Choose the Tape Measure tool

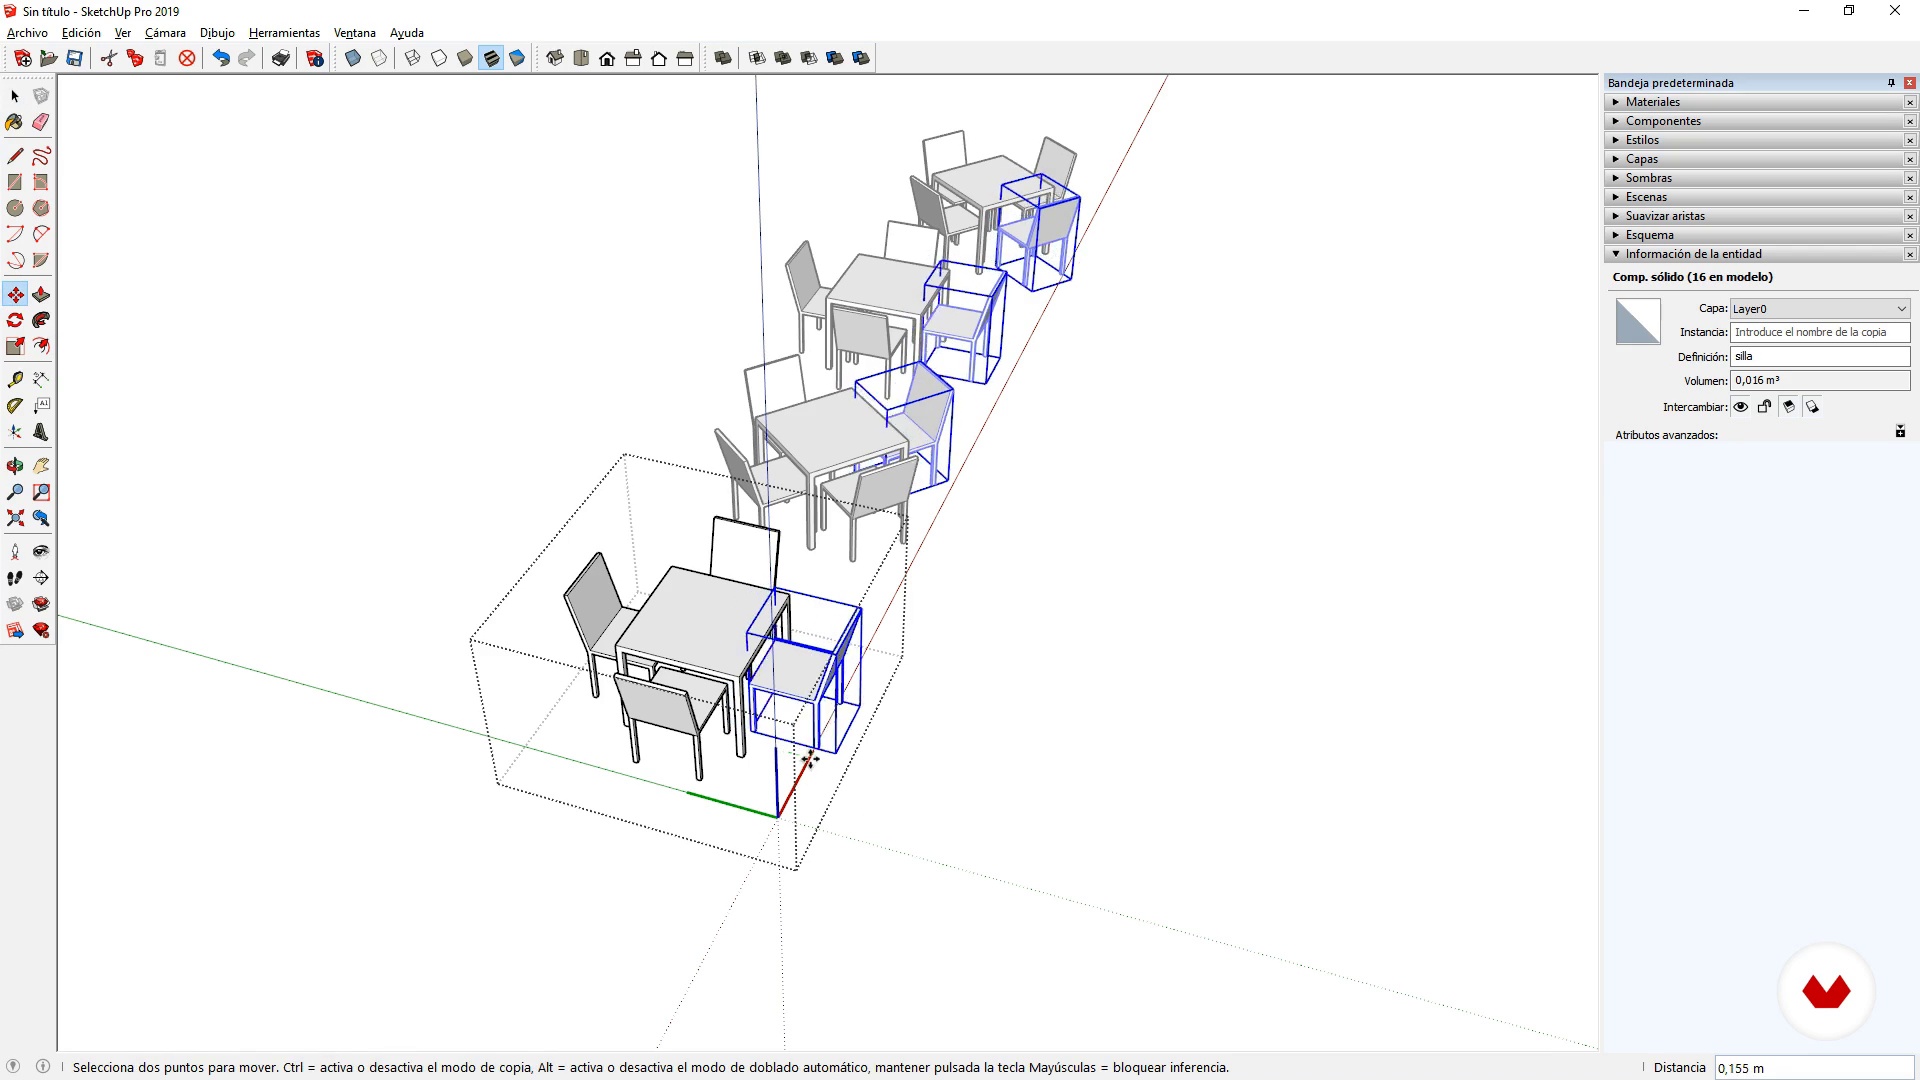(15, 380)
